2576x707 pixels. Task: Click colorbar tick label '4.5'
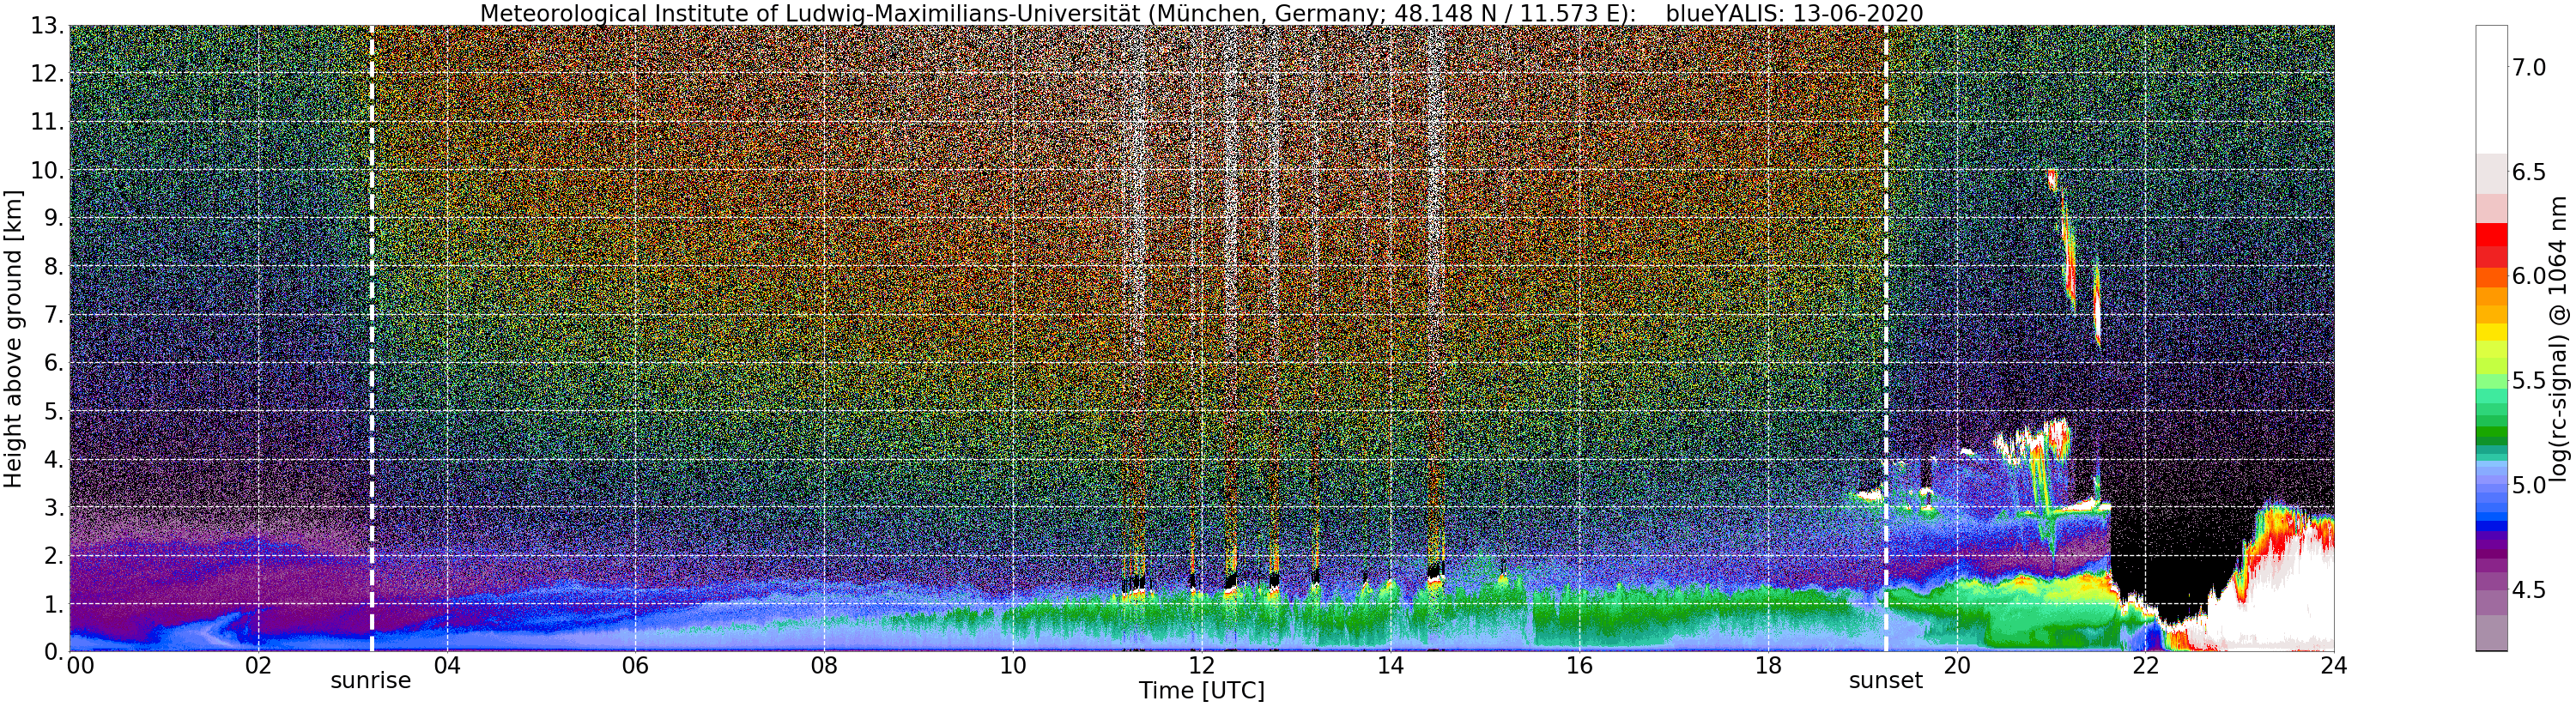(x=2528, y=590)
